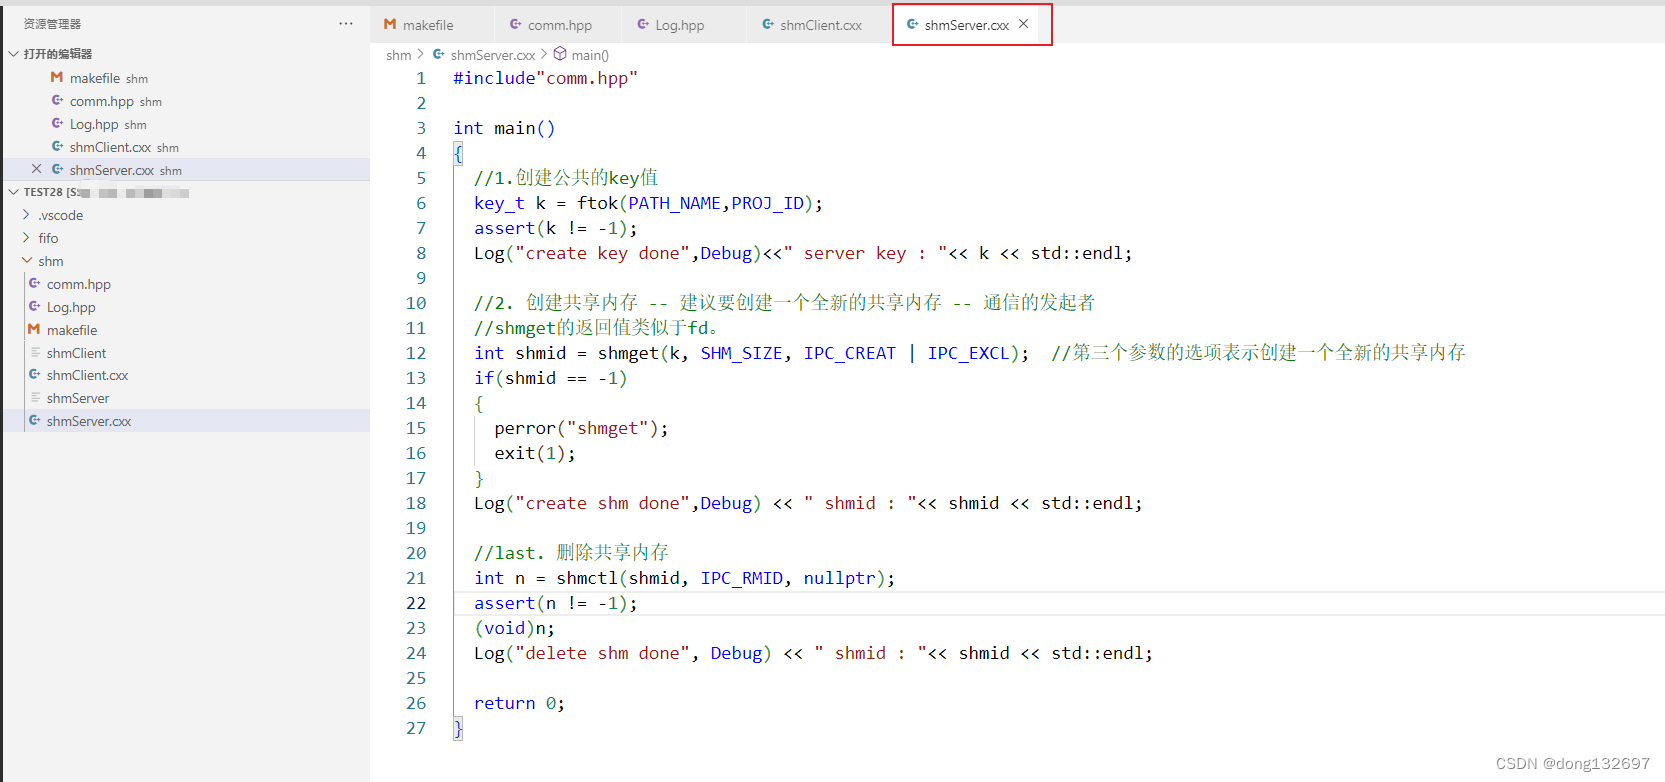Screen dimensions: 1665x782
Task: Click the C++ icon on the Log.hpp tab
Action: 643,24
